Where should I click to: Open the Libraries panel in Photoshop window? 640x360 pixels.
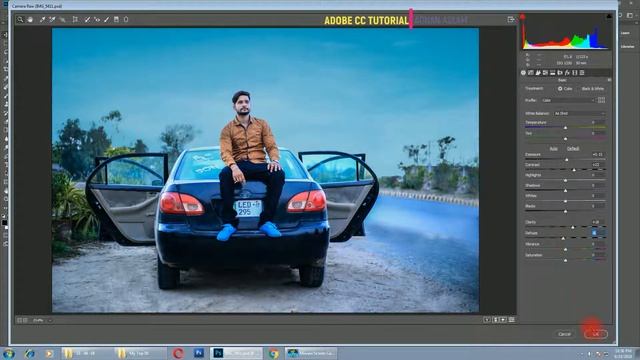(627, 47)
